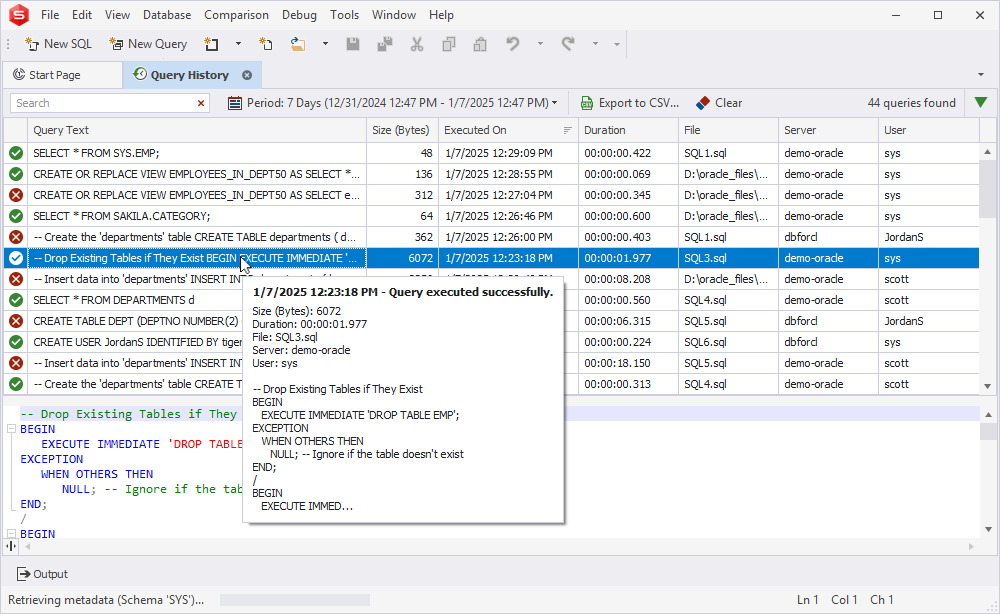Sort by Server column header
1000x614 pixels.
click(828, 130)
